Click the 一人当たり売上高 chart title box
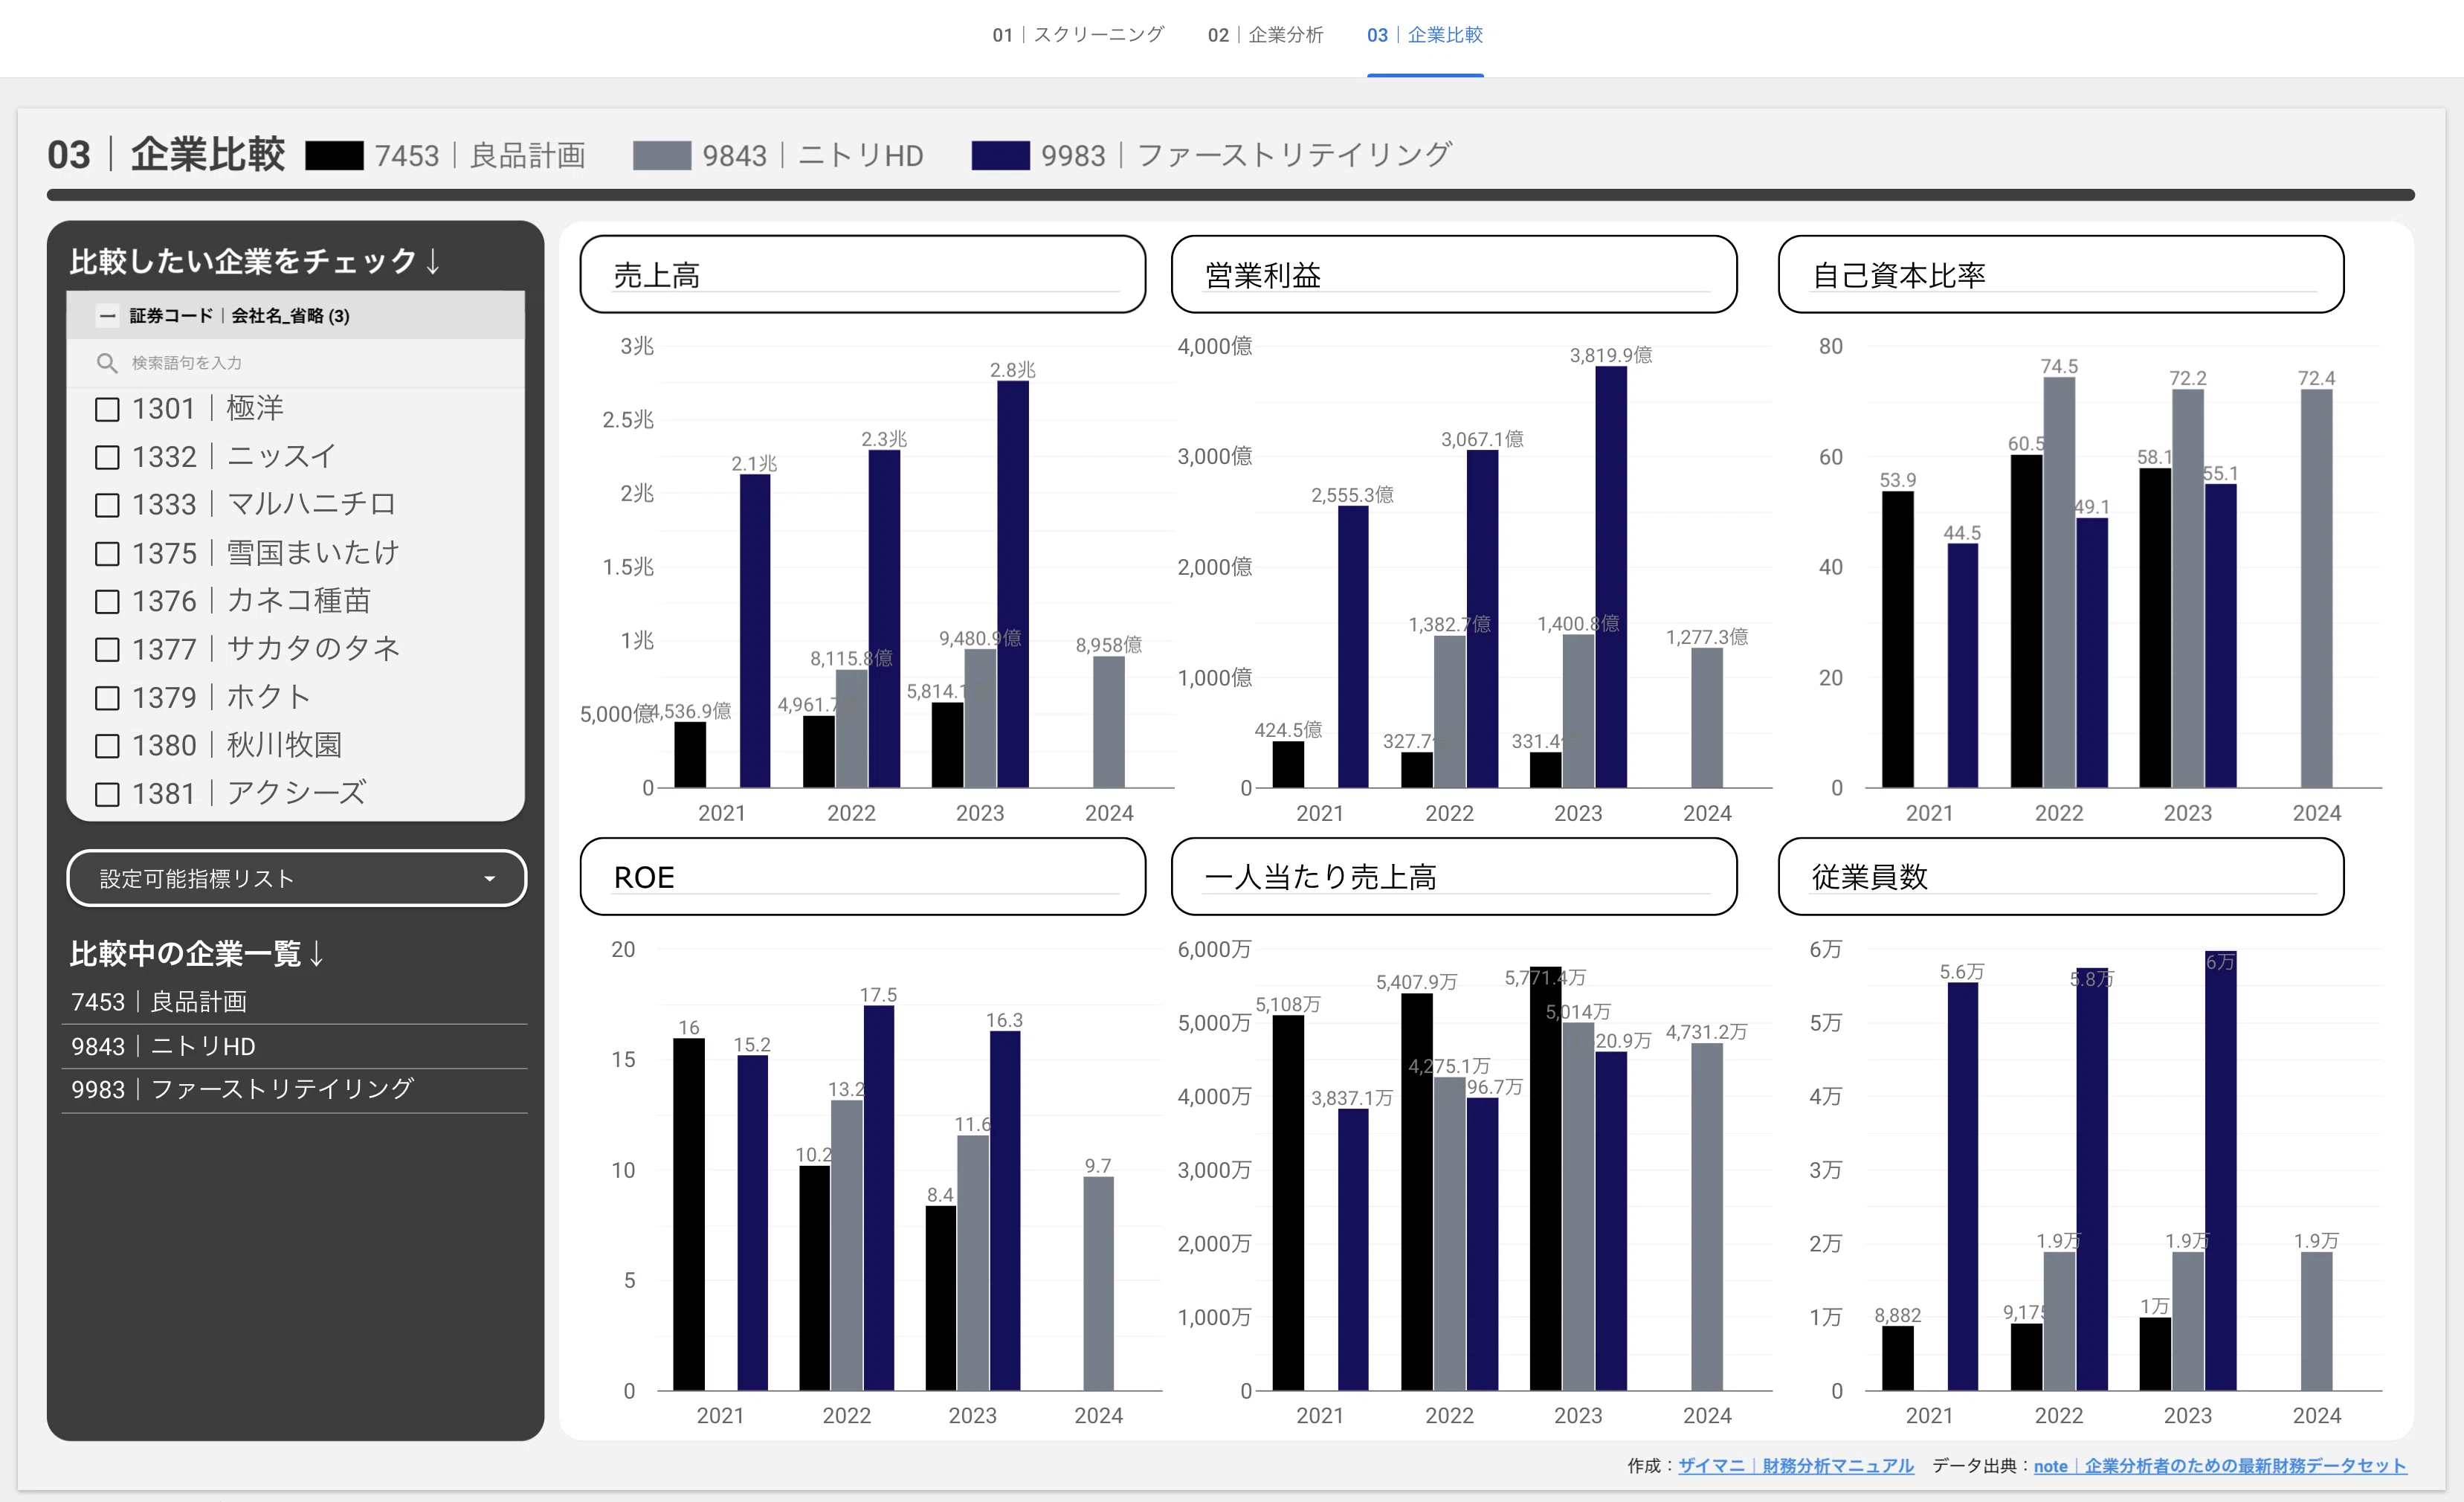 pyautogui.click(x=1454, y=876)
